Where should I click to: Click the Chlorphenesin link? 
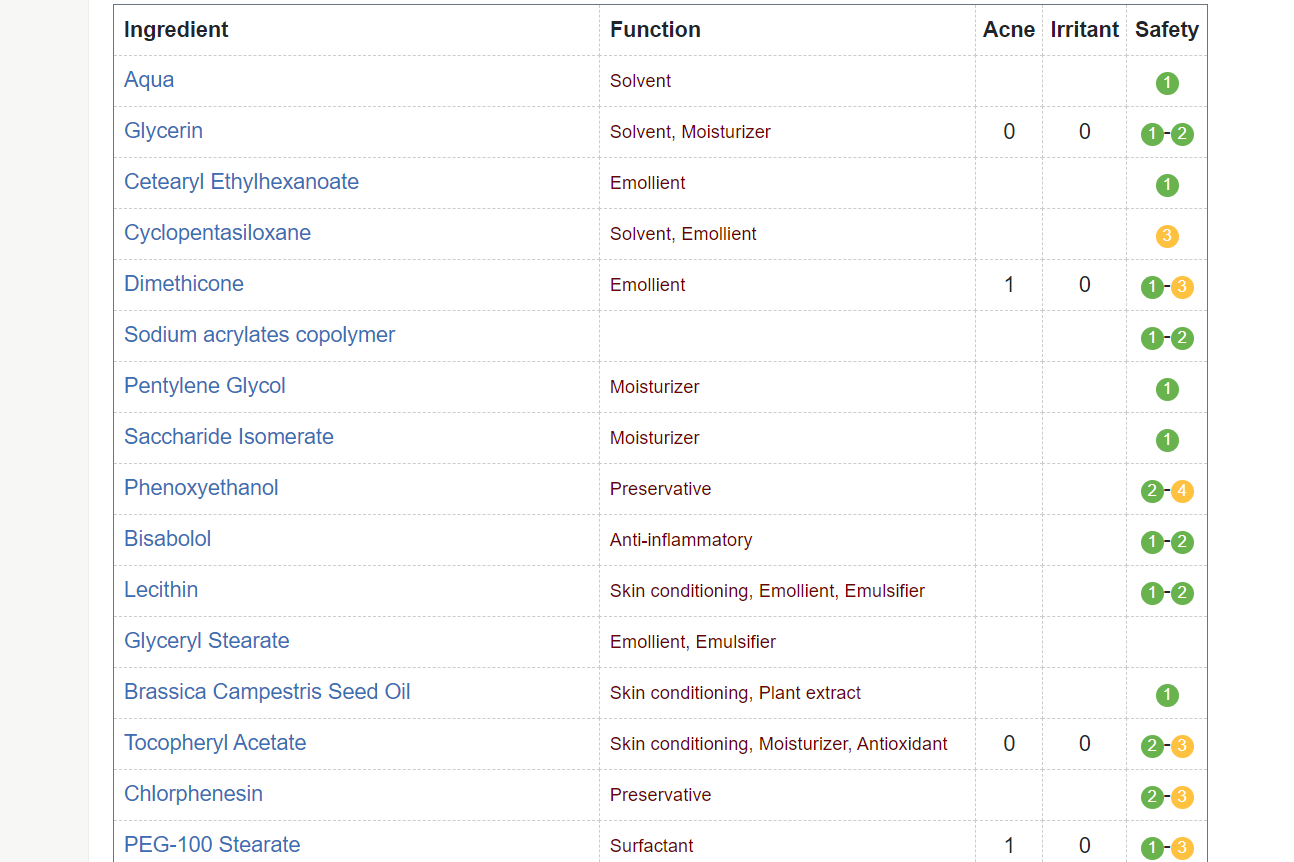[193, 794]
